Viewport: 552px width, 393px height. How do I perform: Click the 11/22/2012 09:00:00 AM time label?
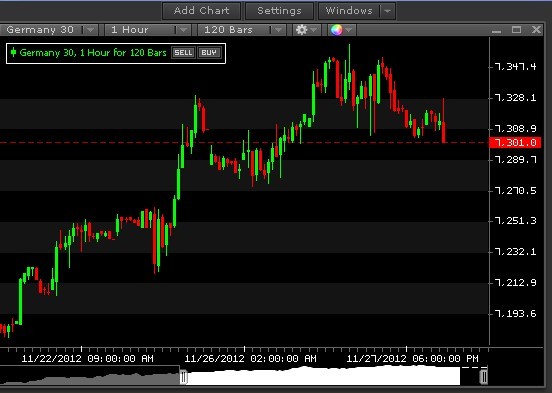[x=87, y=359]
